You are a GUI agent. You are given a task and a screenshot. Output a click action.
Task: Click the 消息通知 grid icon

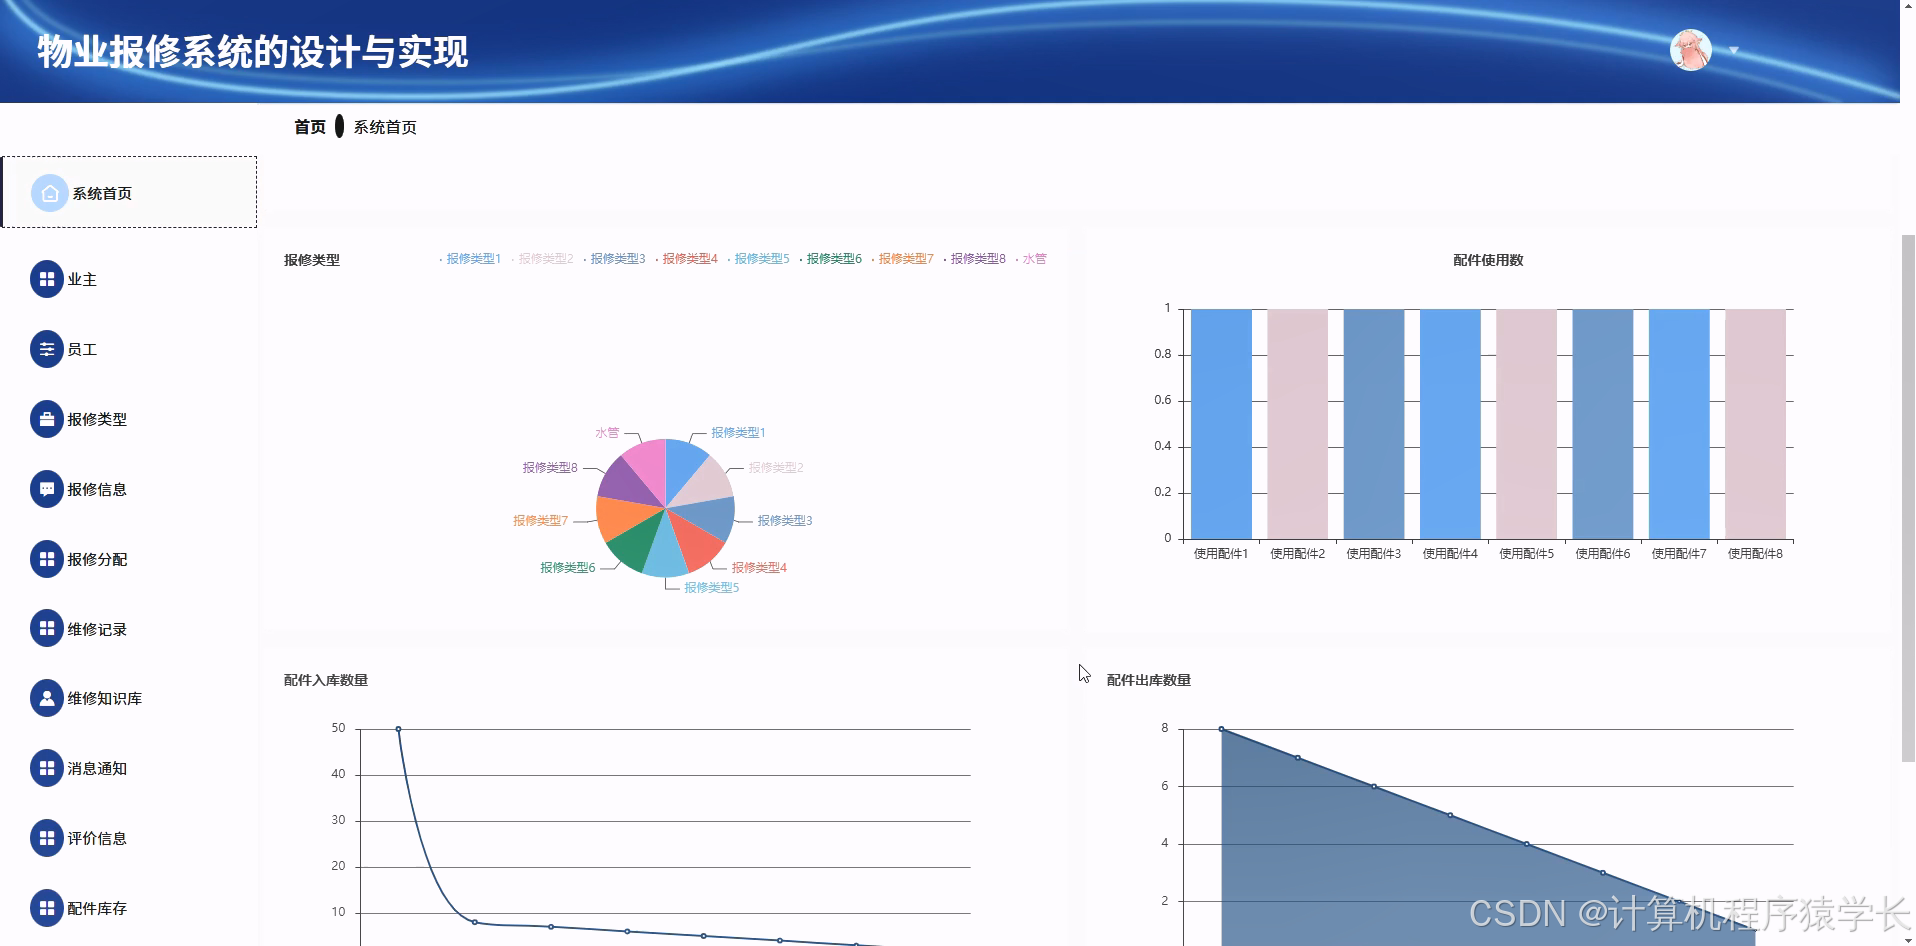click(47, 768)
